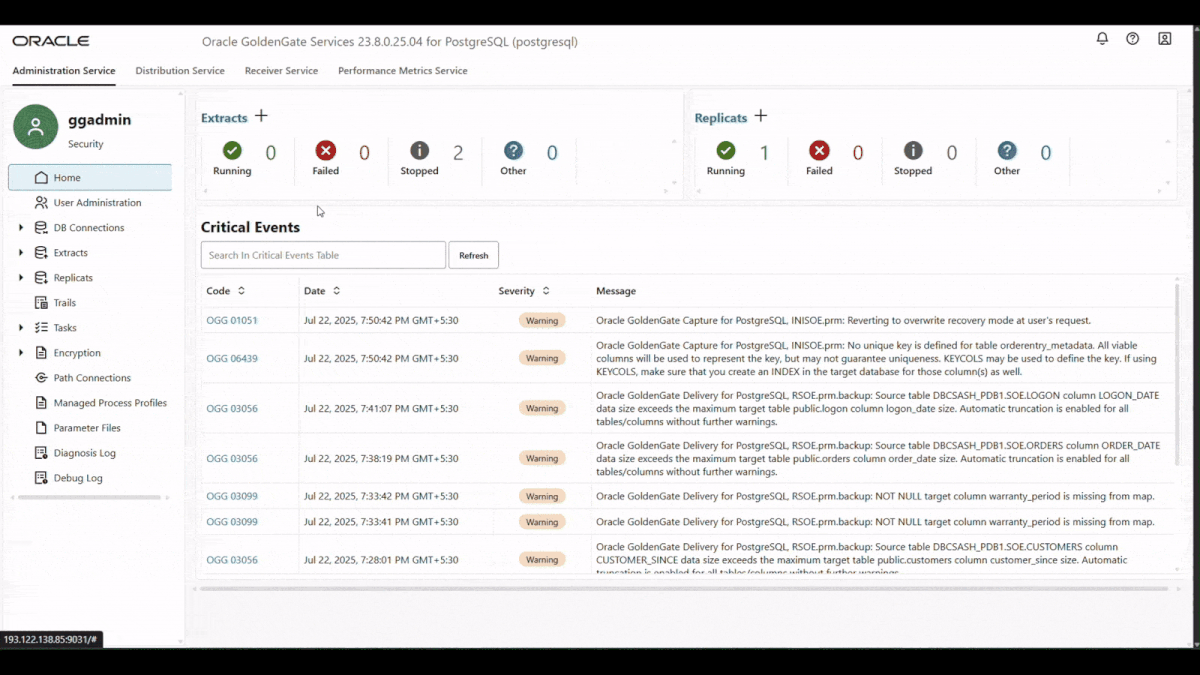Screen dimensions: 1200x675
Task: Click the Extracts section heading
Action: [224, 118]
